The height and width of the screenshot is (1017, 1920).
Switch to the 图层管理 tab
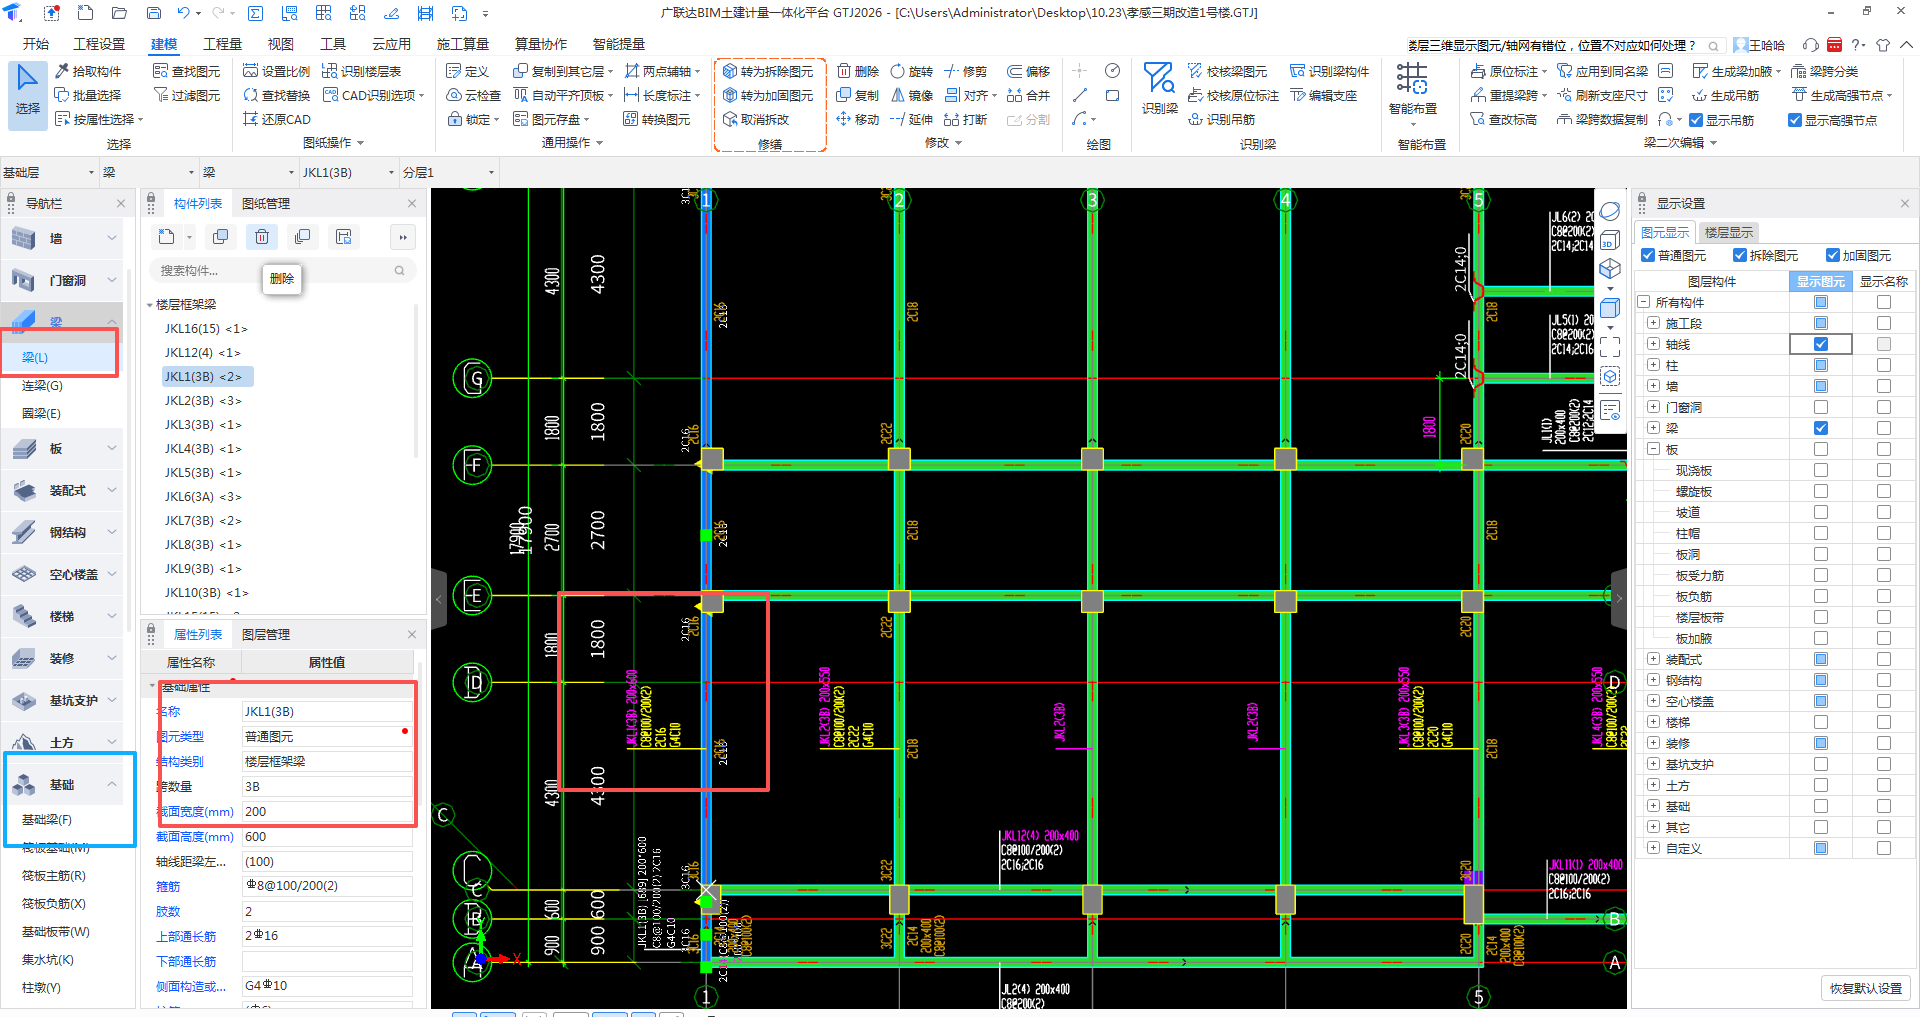click(266, 634)
